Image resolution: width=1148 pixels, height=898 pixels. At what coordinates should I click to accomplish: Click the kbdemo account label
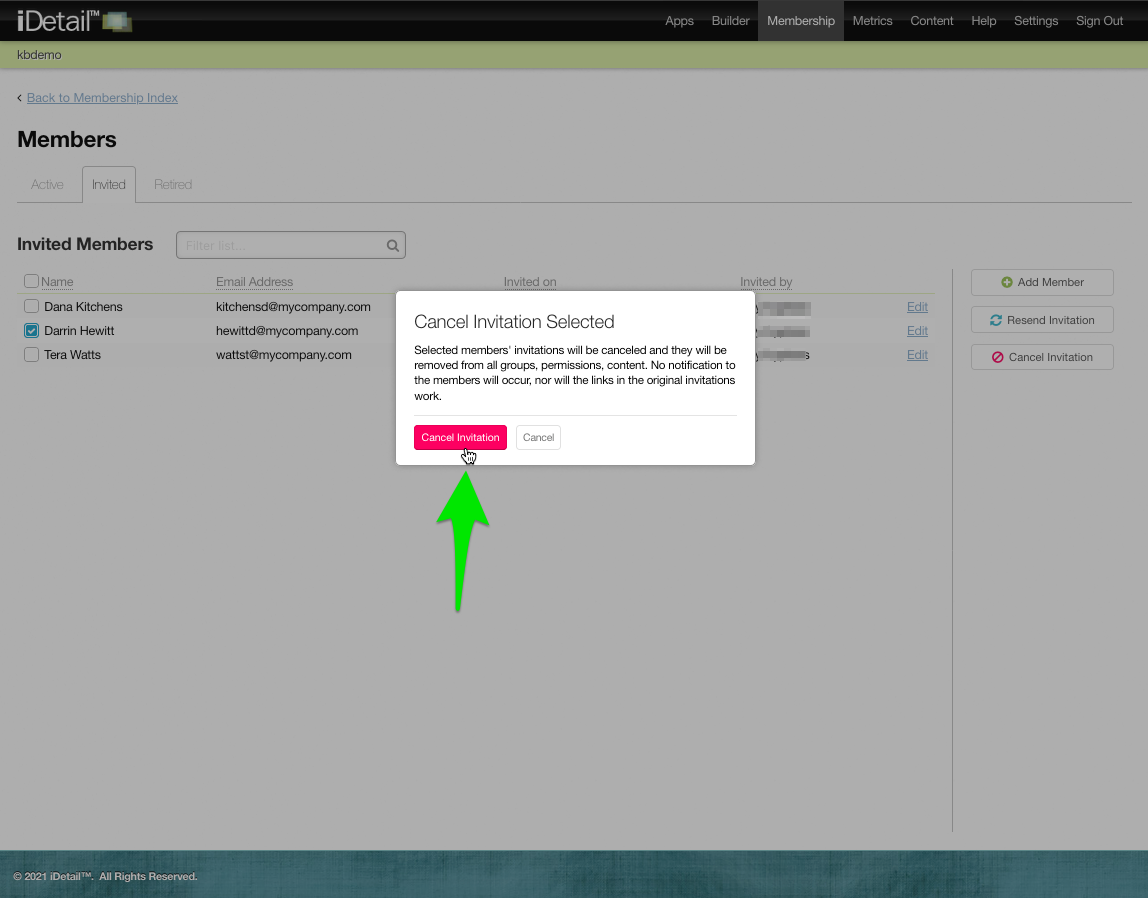tap(39, 55)
